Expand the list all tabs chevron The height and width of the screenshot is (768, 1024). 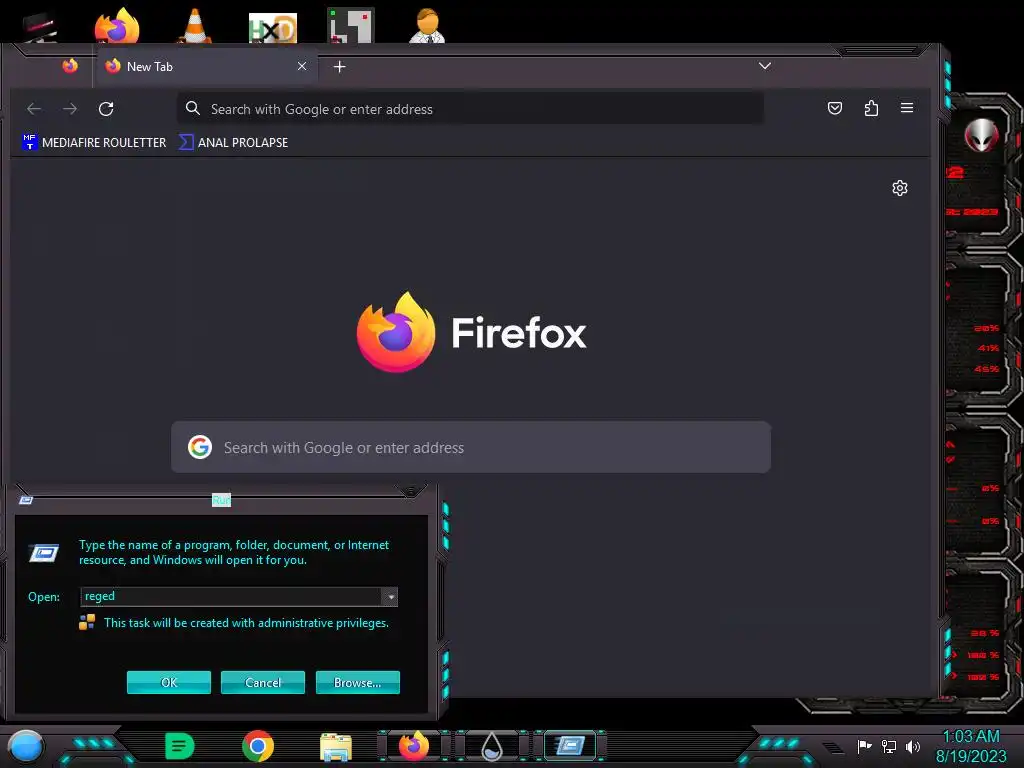point(765,66)
